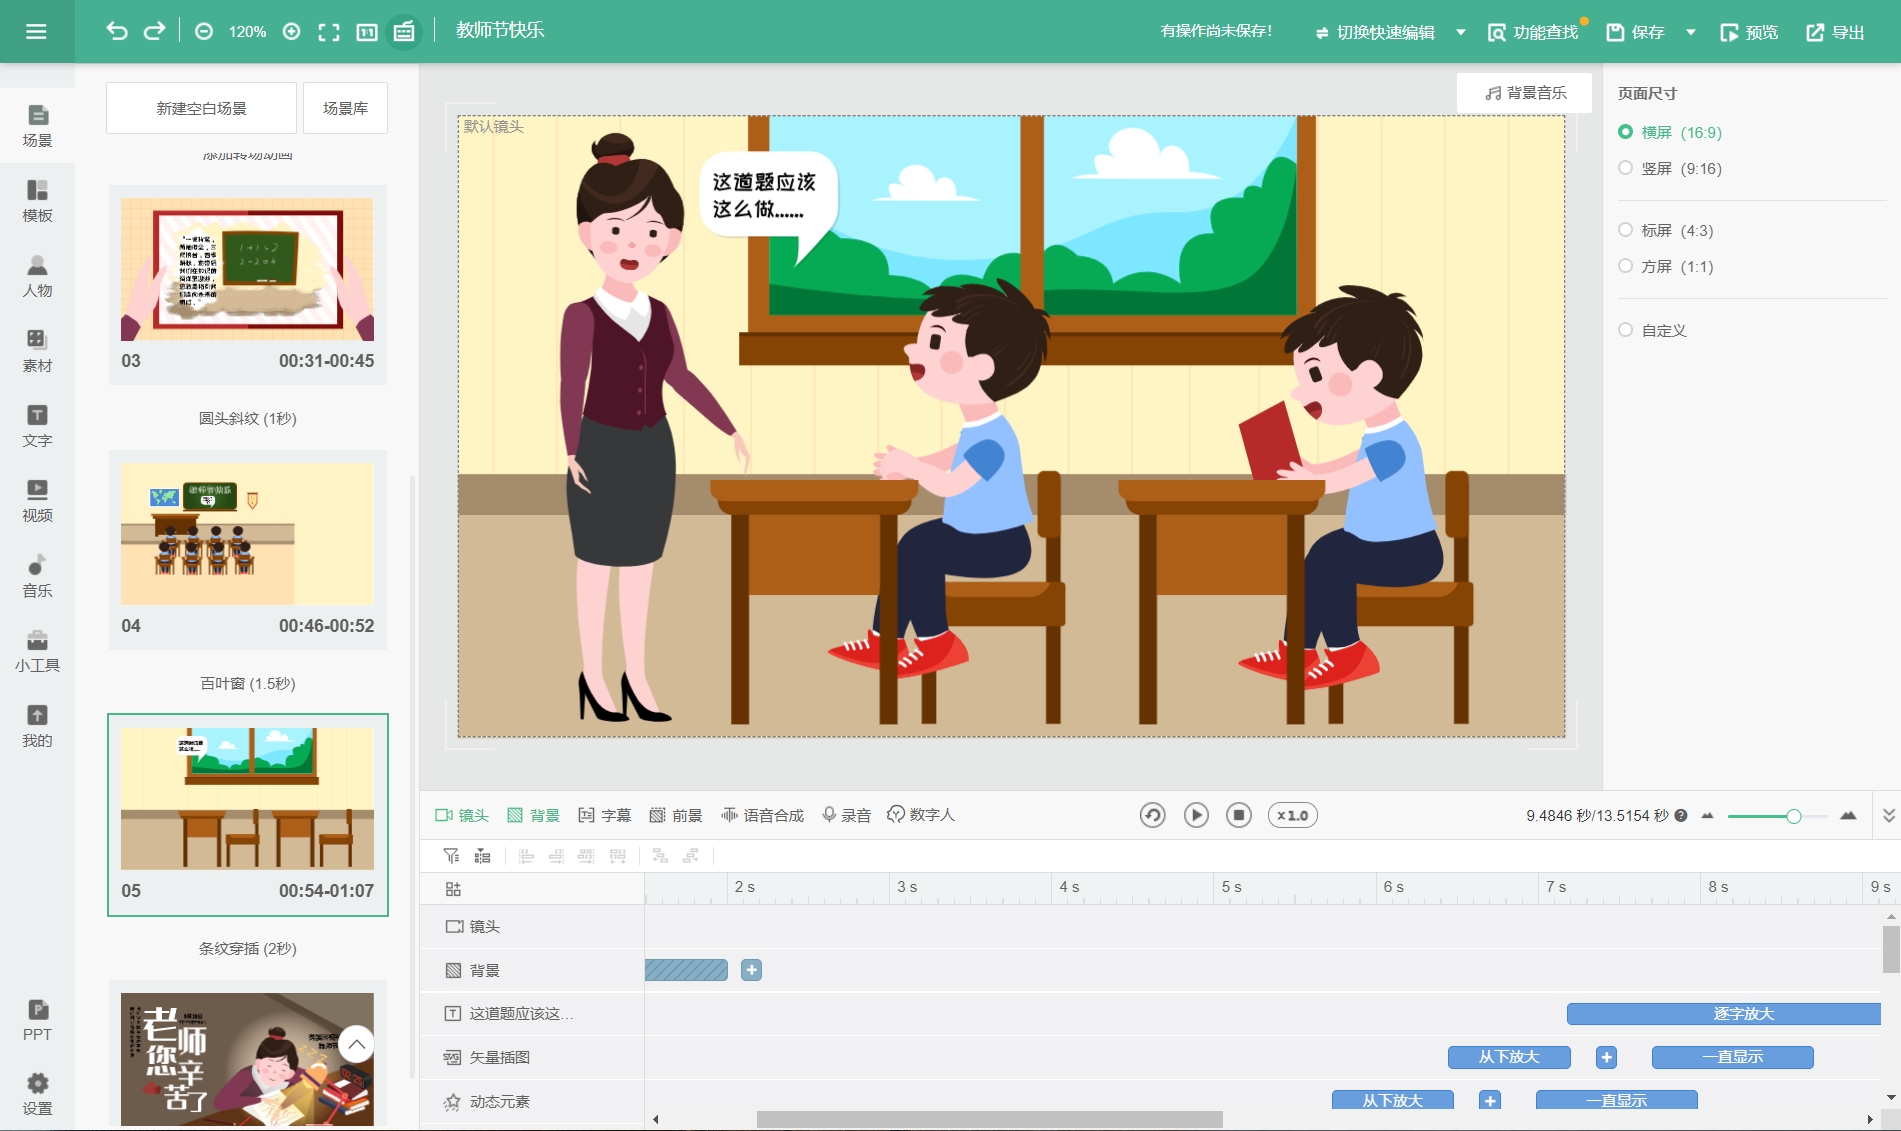The image size is (1901, 1131).
Task: Open the 场景库 scene library
Action: pyautogui.click(x=345, y=108)
